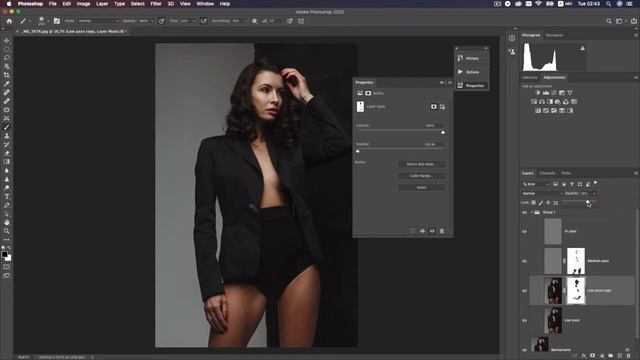Image resolution: width=640 pixels, height=360 pixels.
Task: Open the History panel
Action: 472,58
